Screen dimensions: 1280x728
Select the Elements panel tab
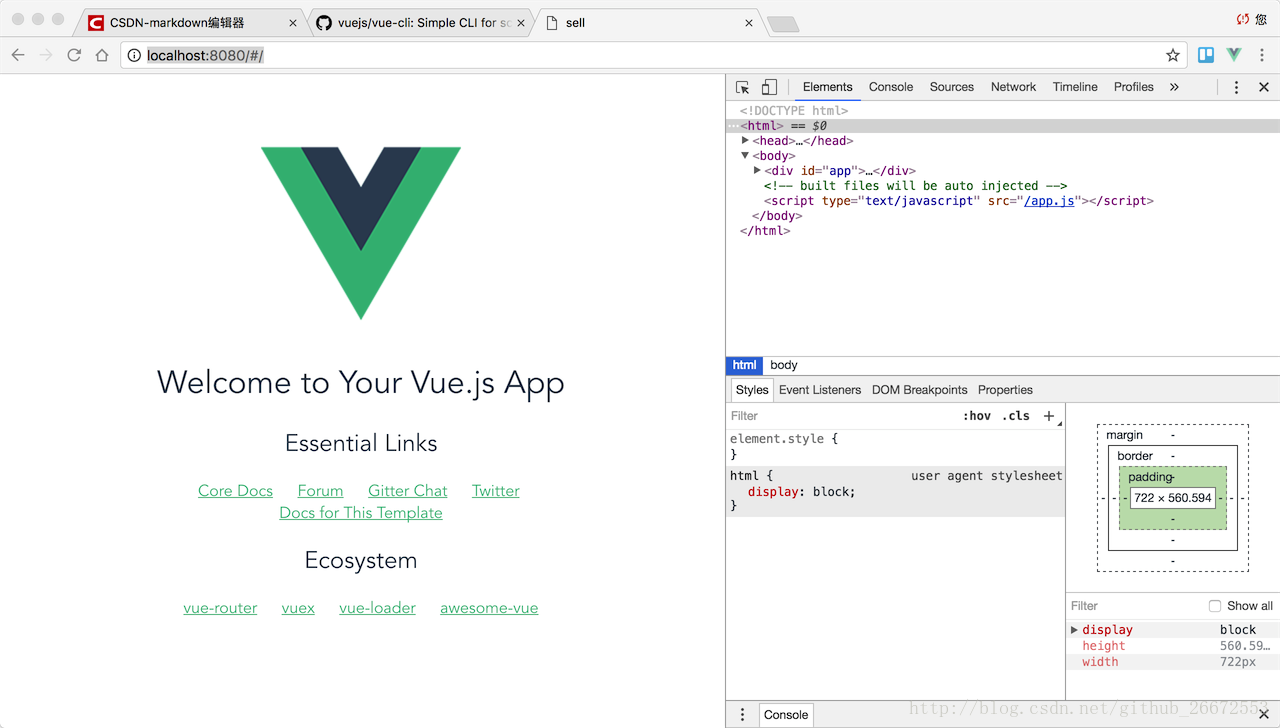[827, 87]
